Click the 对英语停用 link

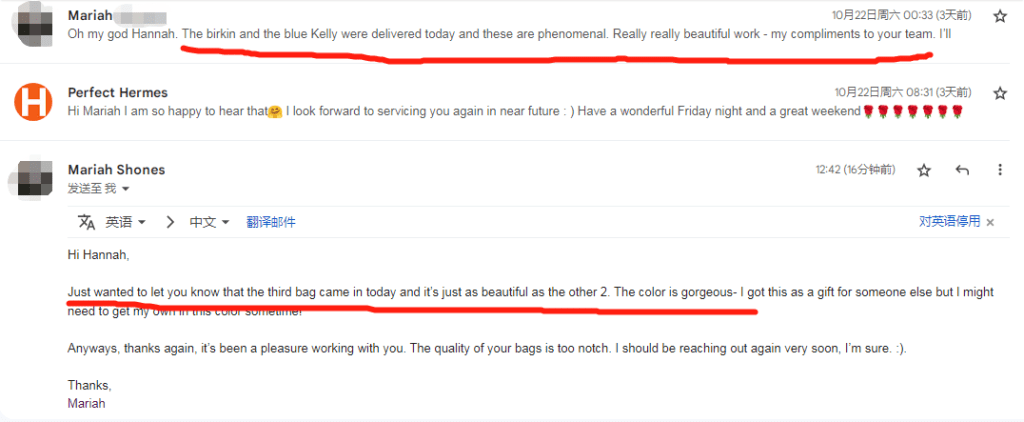949,222
